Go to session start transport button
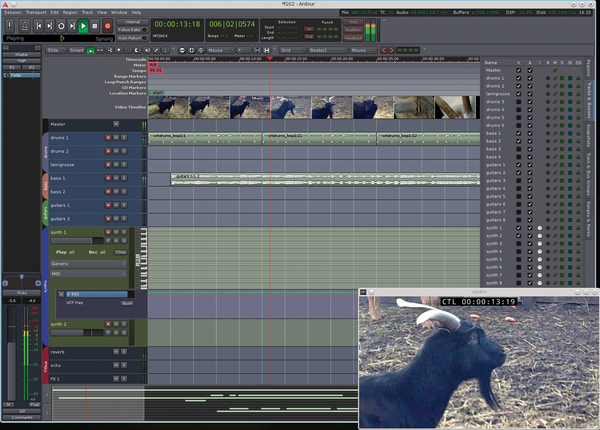Viewport: 600px width, 430px height. [x=39, y=26]
